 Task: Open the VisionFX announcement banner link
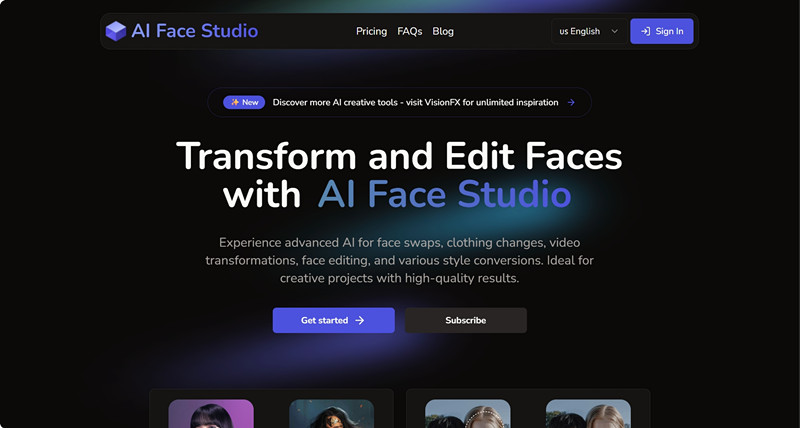399,102
